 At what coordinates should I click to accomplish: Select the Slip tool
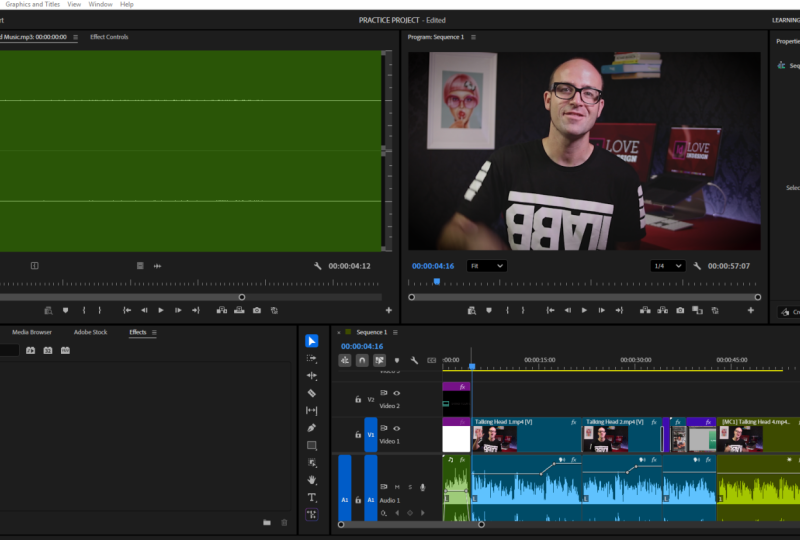[x=312, y=410]
